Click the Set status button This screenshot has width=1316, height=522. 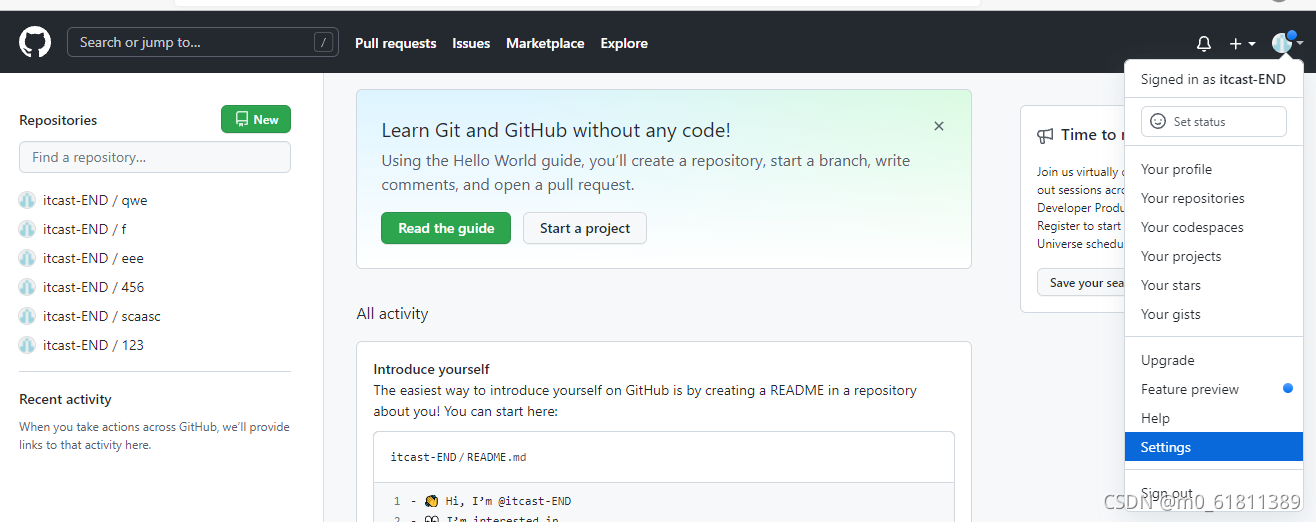1213,121
